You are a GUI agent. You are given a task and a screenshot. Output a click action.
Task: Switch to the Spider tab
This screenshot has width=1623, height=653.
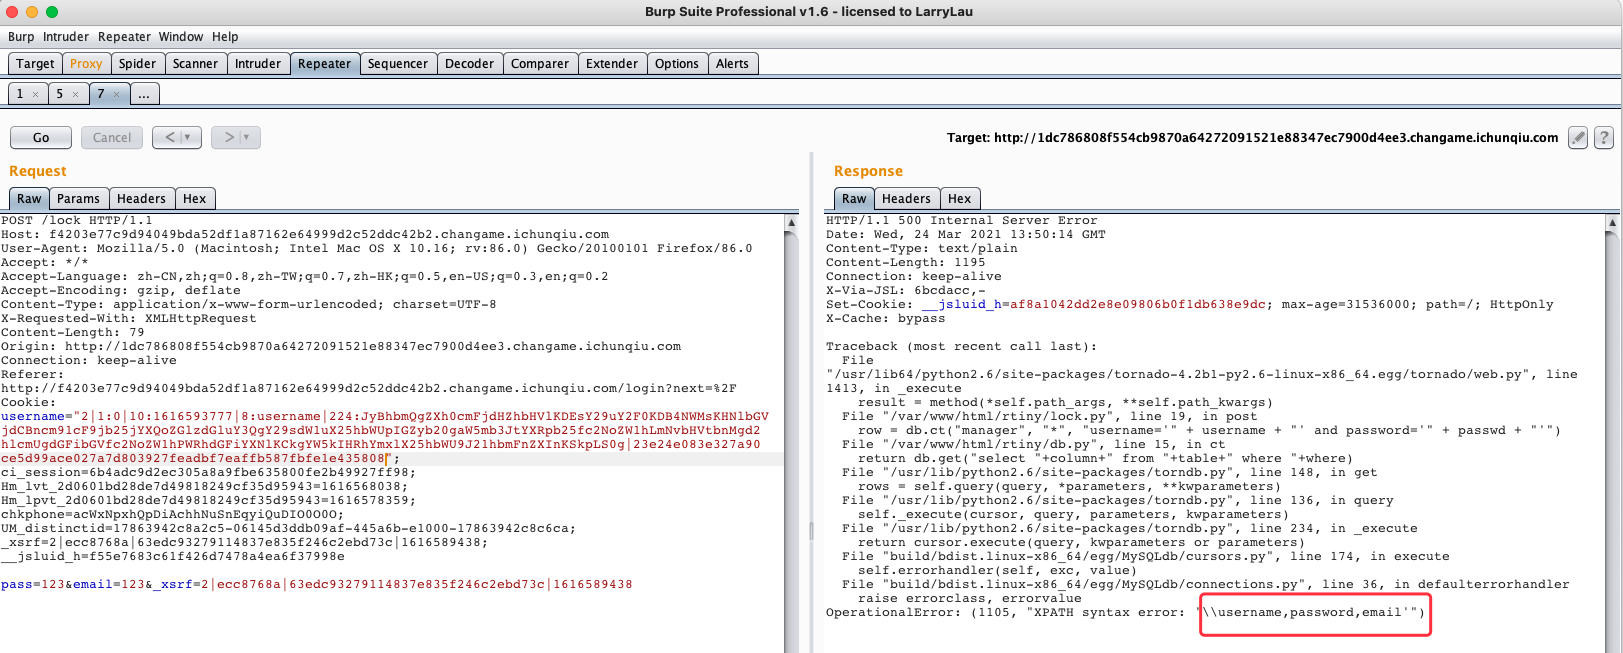pos(137,63)
